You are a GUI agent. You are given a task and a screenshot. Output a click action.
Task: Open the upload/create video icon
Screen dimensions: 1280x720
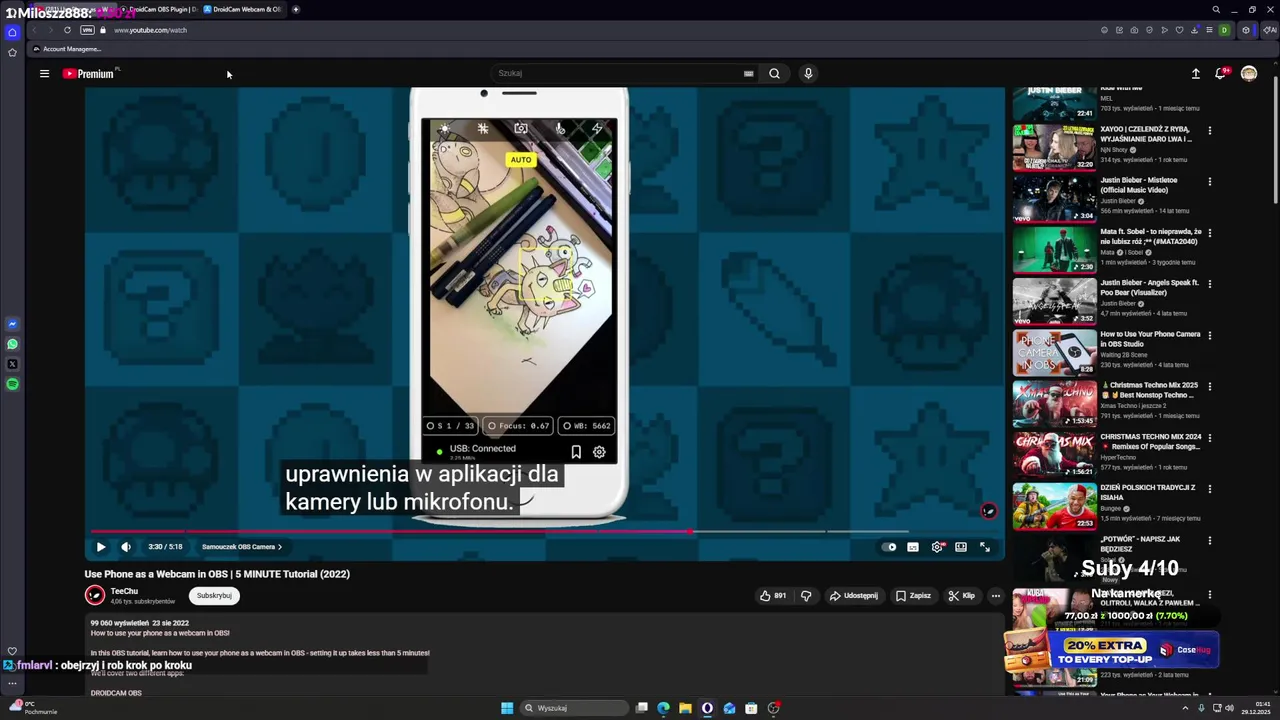pyautogui.click(x=1195, y=73)
